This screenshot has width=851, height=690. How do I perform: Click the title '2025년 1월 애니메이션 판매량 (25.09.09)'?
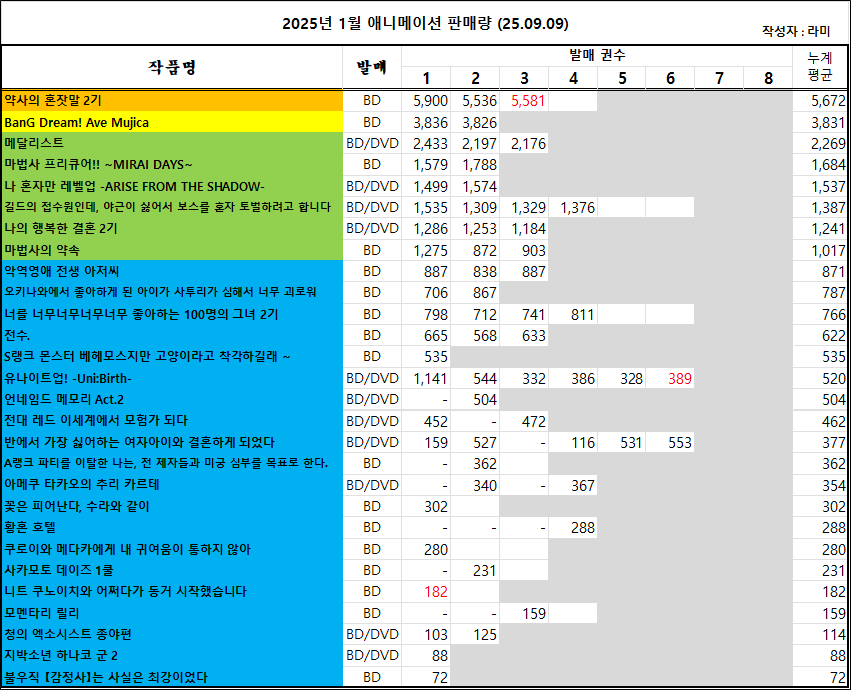click(x=425, y=23)
